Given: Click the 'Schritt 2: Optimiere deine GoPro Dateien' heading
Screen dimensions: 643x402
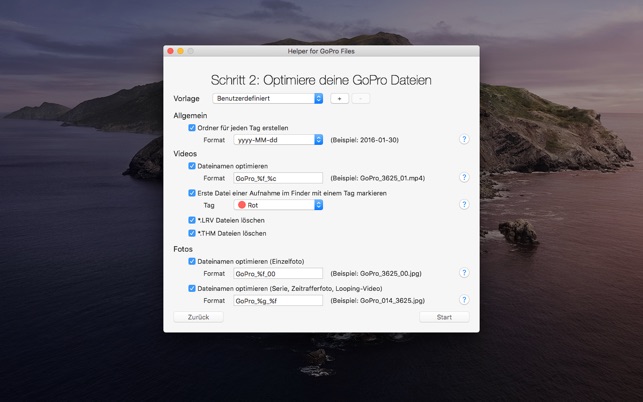Looking at the screenshot, I should (x=321, y=80).
